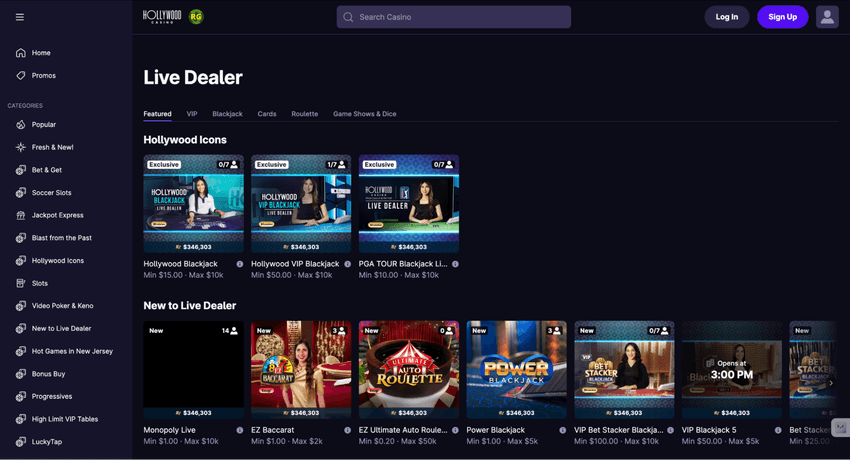Select the Featured tab
Viewport: 850px width, 460px height.
(157, 114)
